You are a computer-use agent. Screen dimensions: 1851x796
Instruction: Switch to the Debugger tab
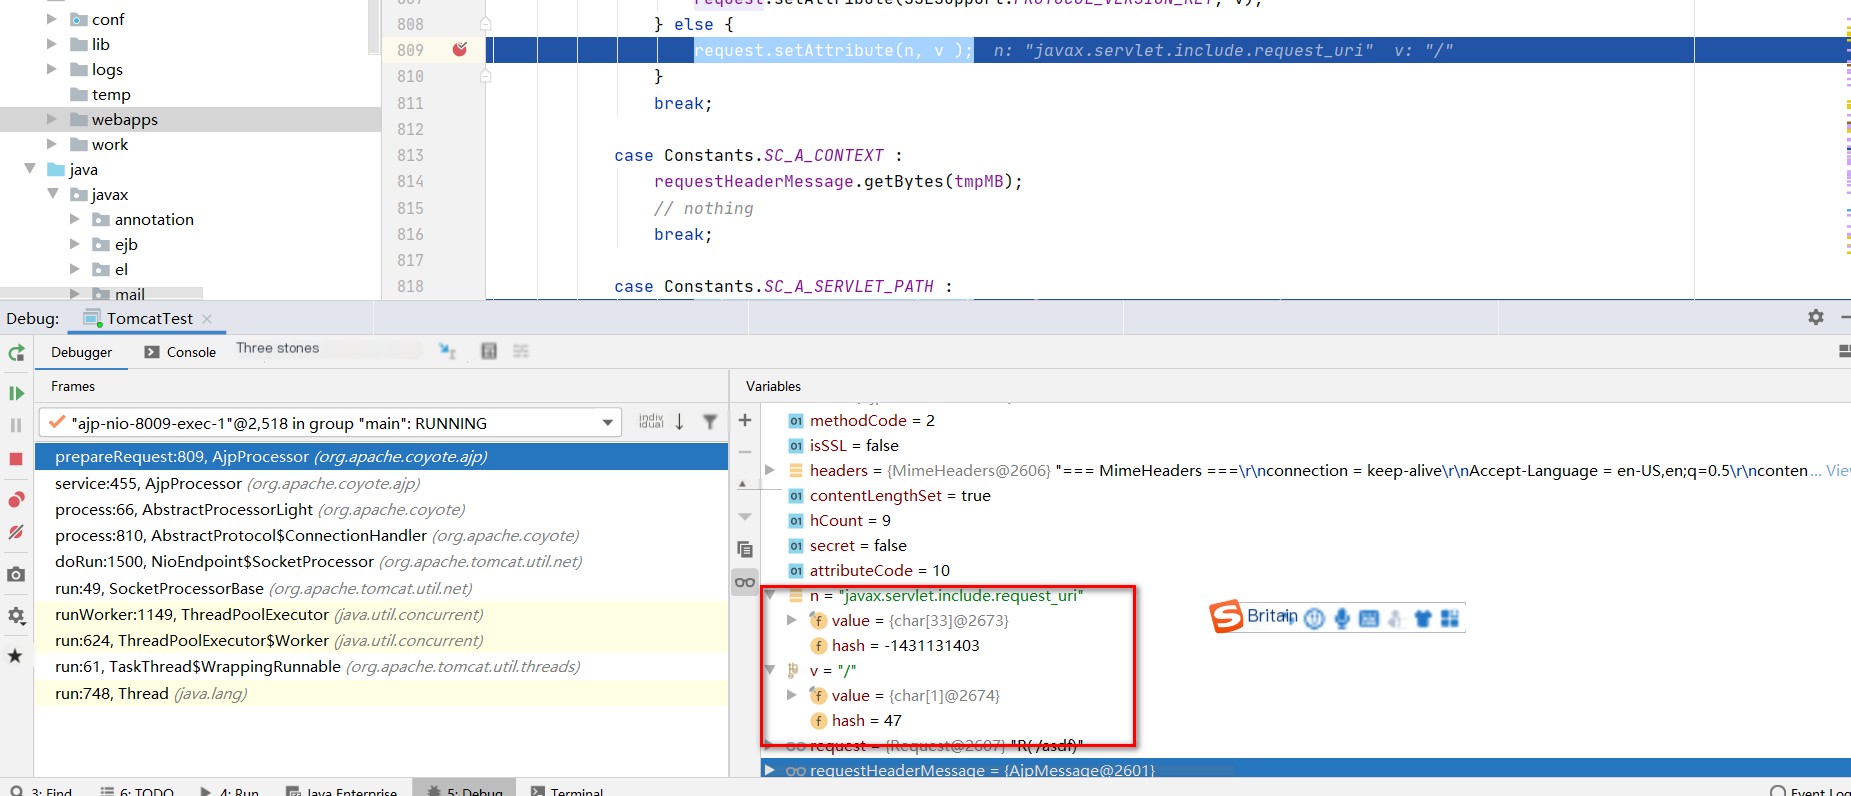[82, 352]
